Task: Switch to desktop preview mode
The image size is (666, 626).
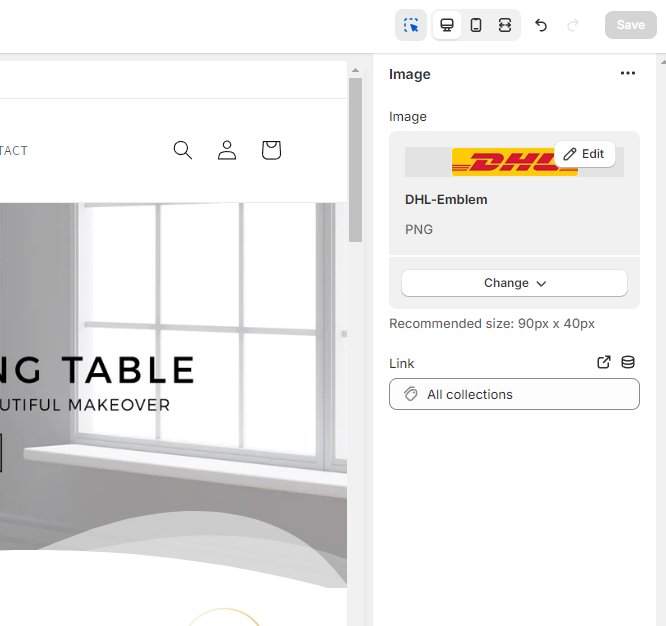Action: coord(447,25)
